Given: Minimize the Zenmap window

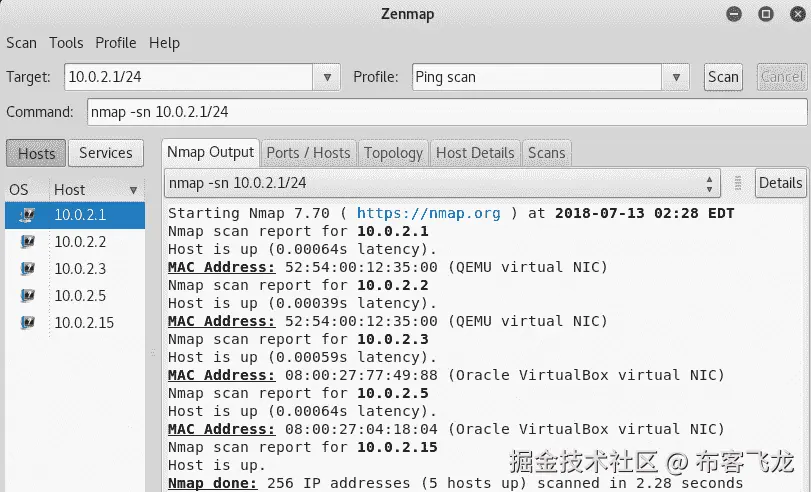Looking at the screenshot, I should coord(733,14).
